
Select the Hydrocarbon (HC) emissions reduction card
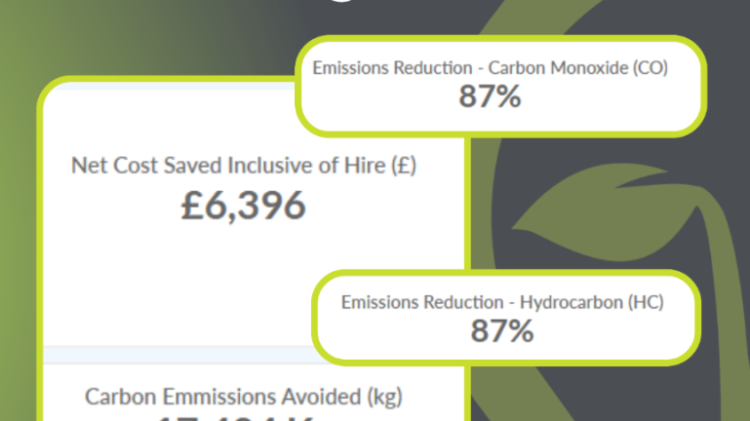point(506,318)
